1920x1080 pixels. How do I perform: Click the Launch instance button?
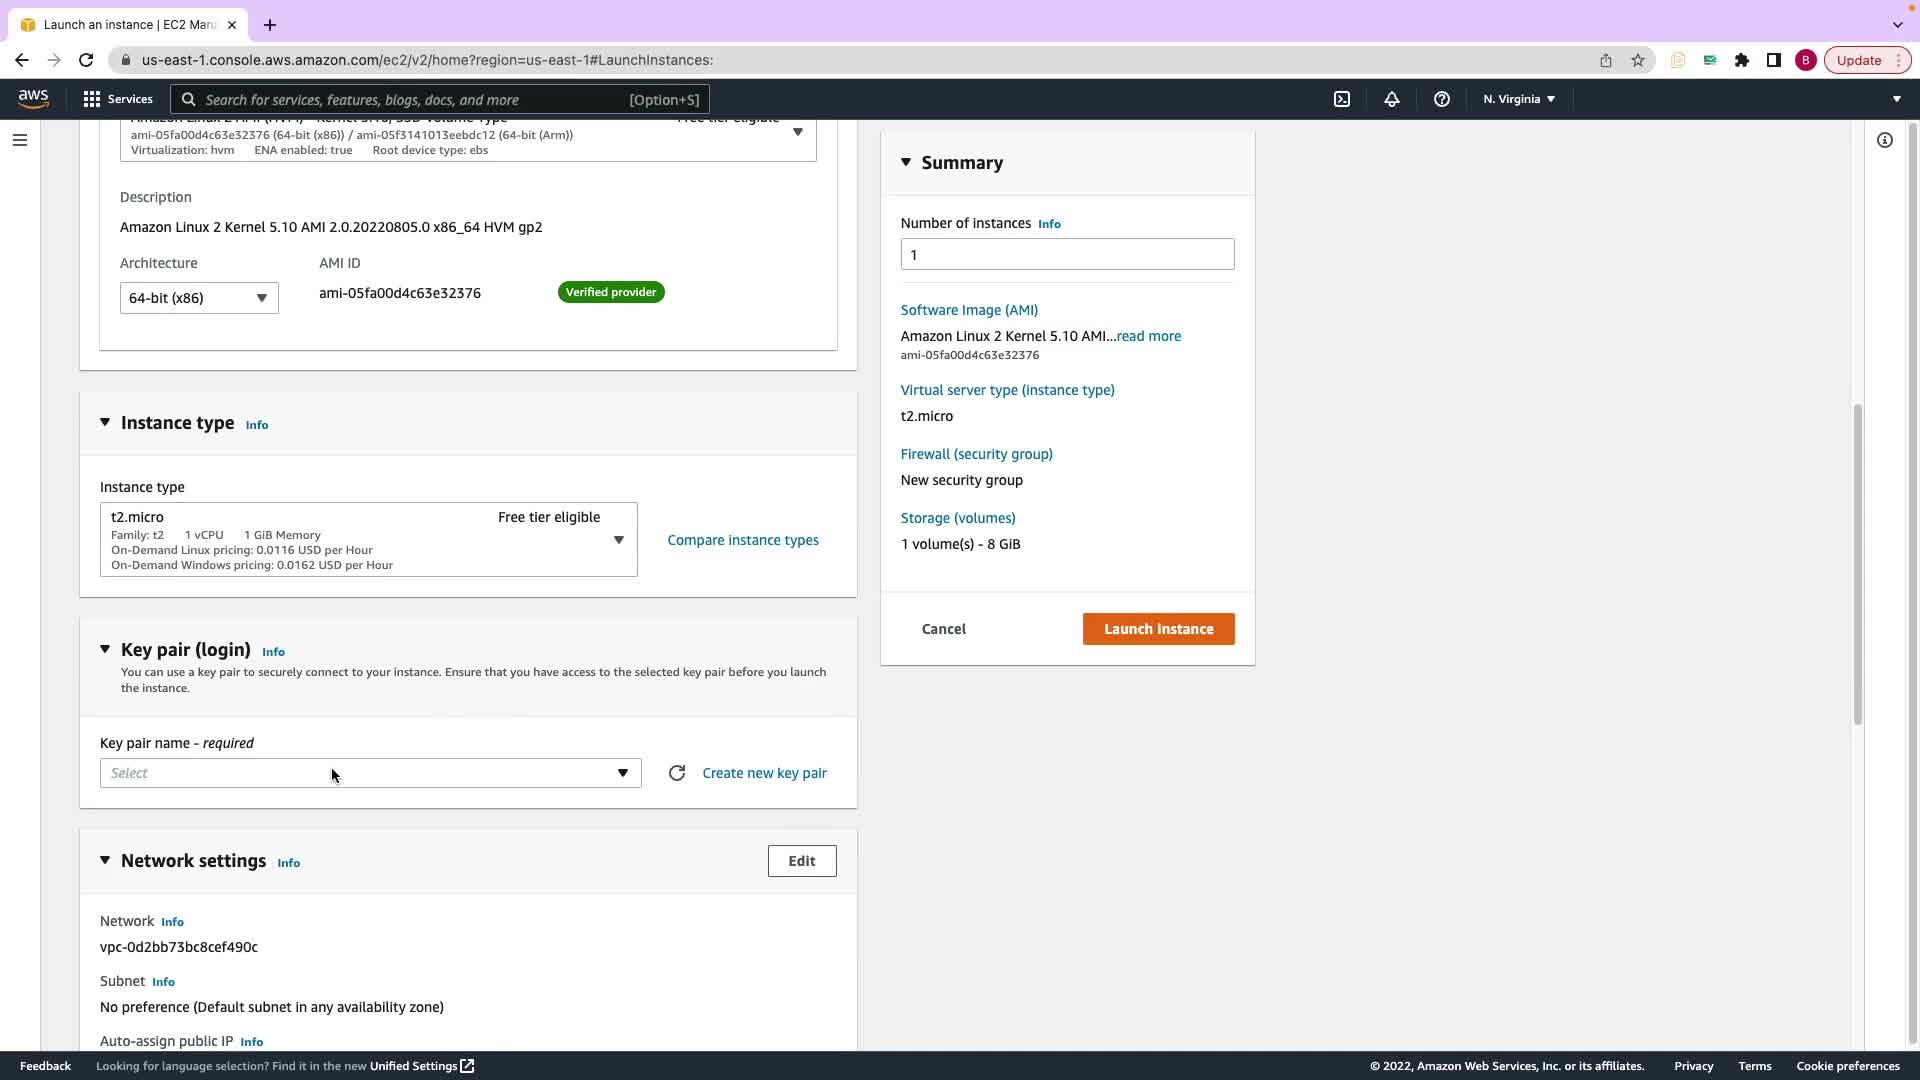pyautogui.click(x=1158, y=629)
